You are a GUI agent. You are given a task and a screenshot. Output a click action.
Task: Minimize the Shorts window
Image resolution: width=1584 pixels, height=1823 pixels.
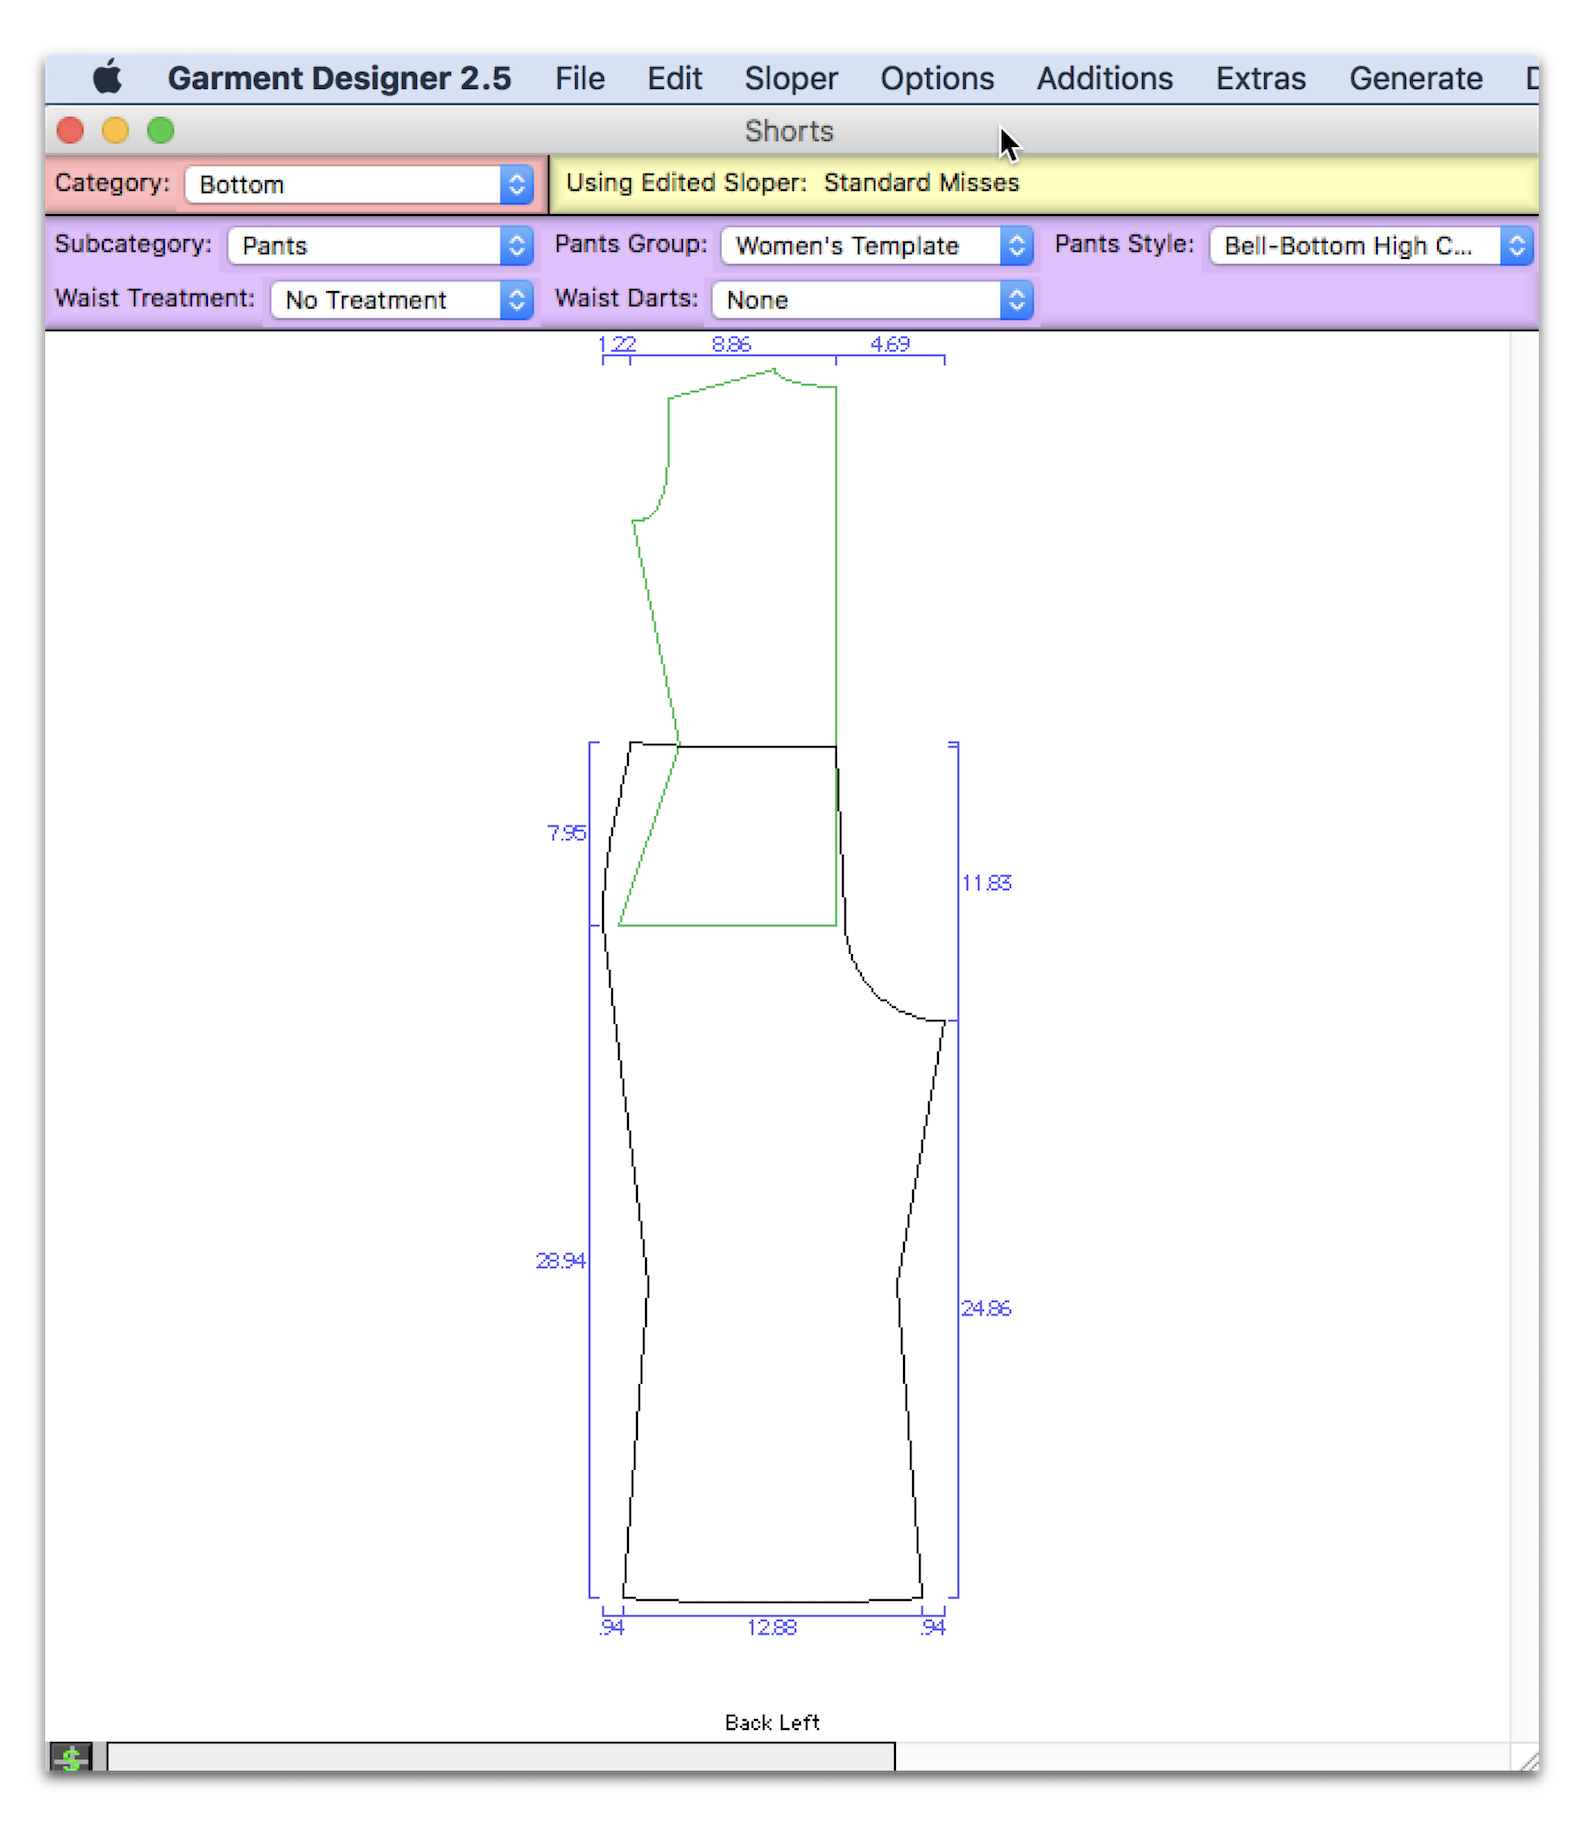click(115, 131)
